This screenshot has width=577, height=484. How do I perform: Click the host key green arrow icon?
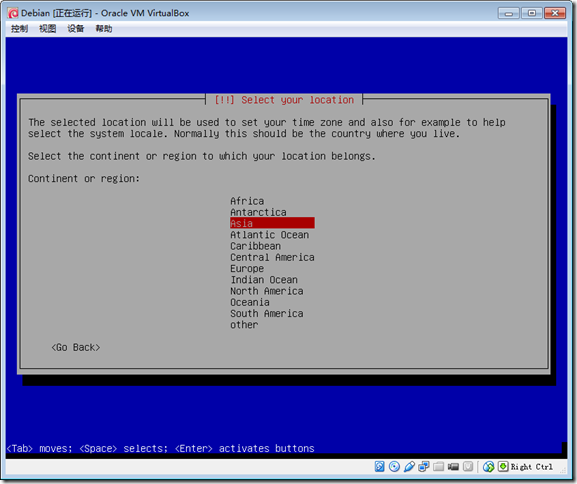click(x=503, y=466)
